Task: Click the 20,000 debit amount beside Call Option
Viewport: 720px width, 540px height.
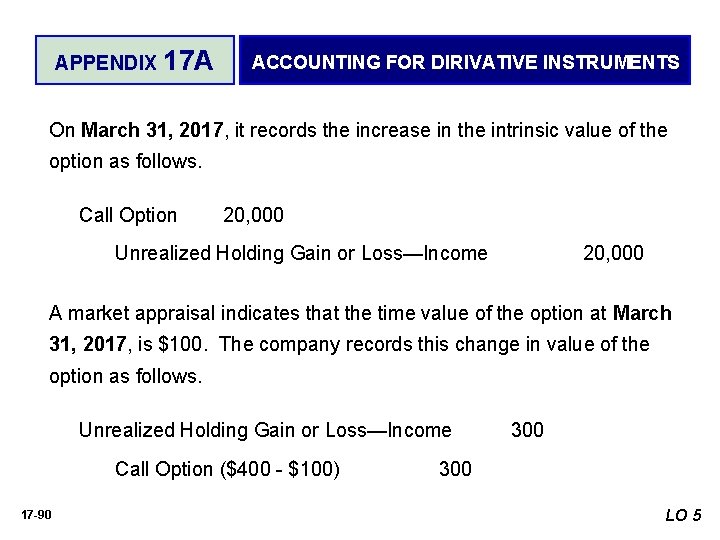Action: [x=253, y=215]
